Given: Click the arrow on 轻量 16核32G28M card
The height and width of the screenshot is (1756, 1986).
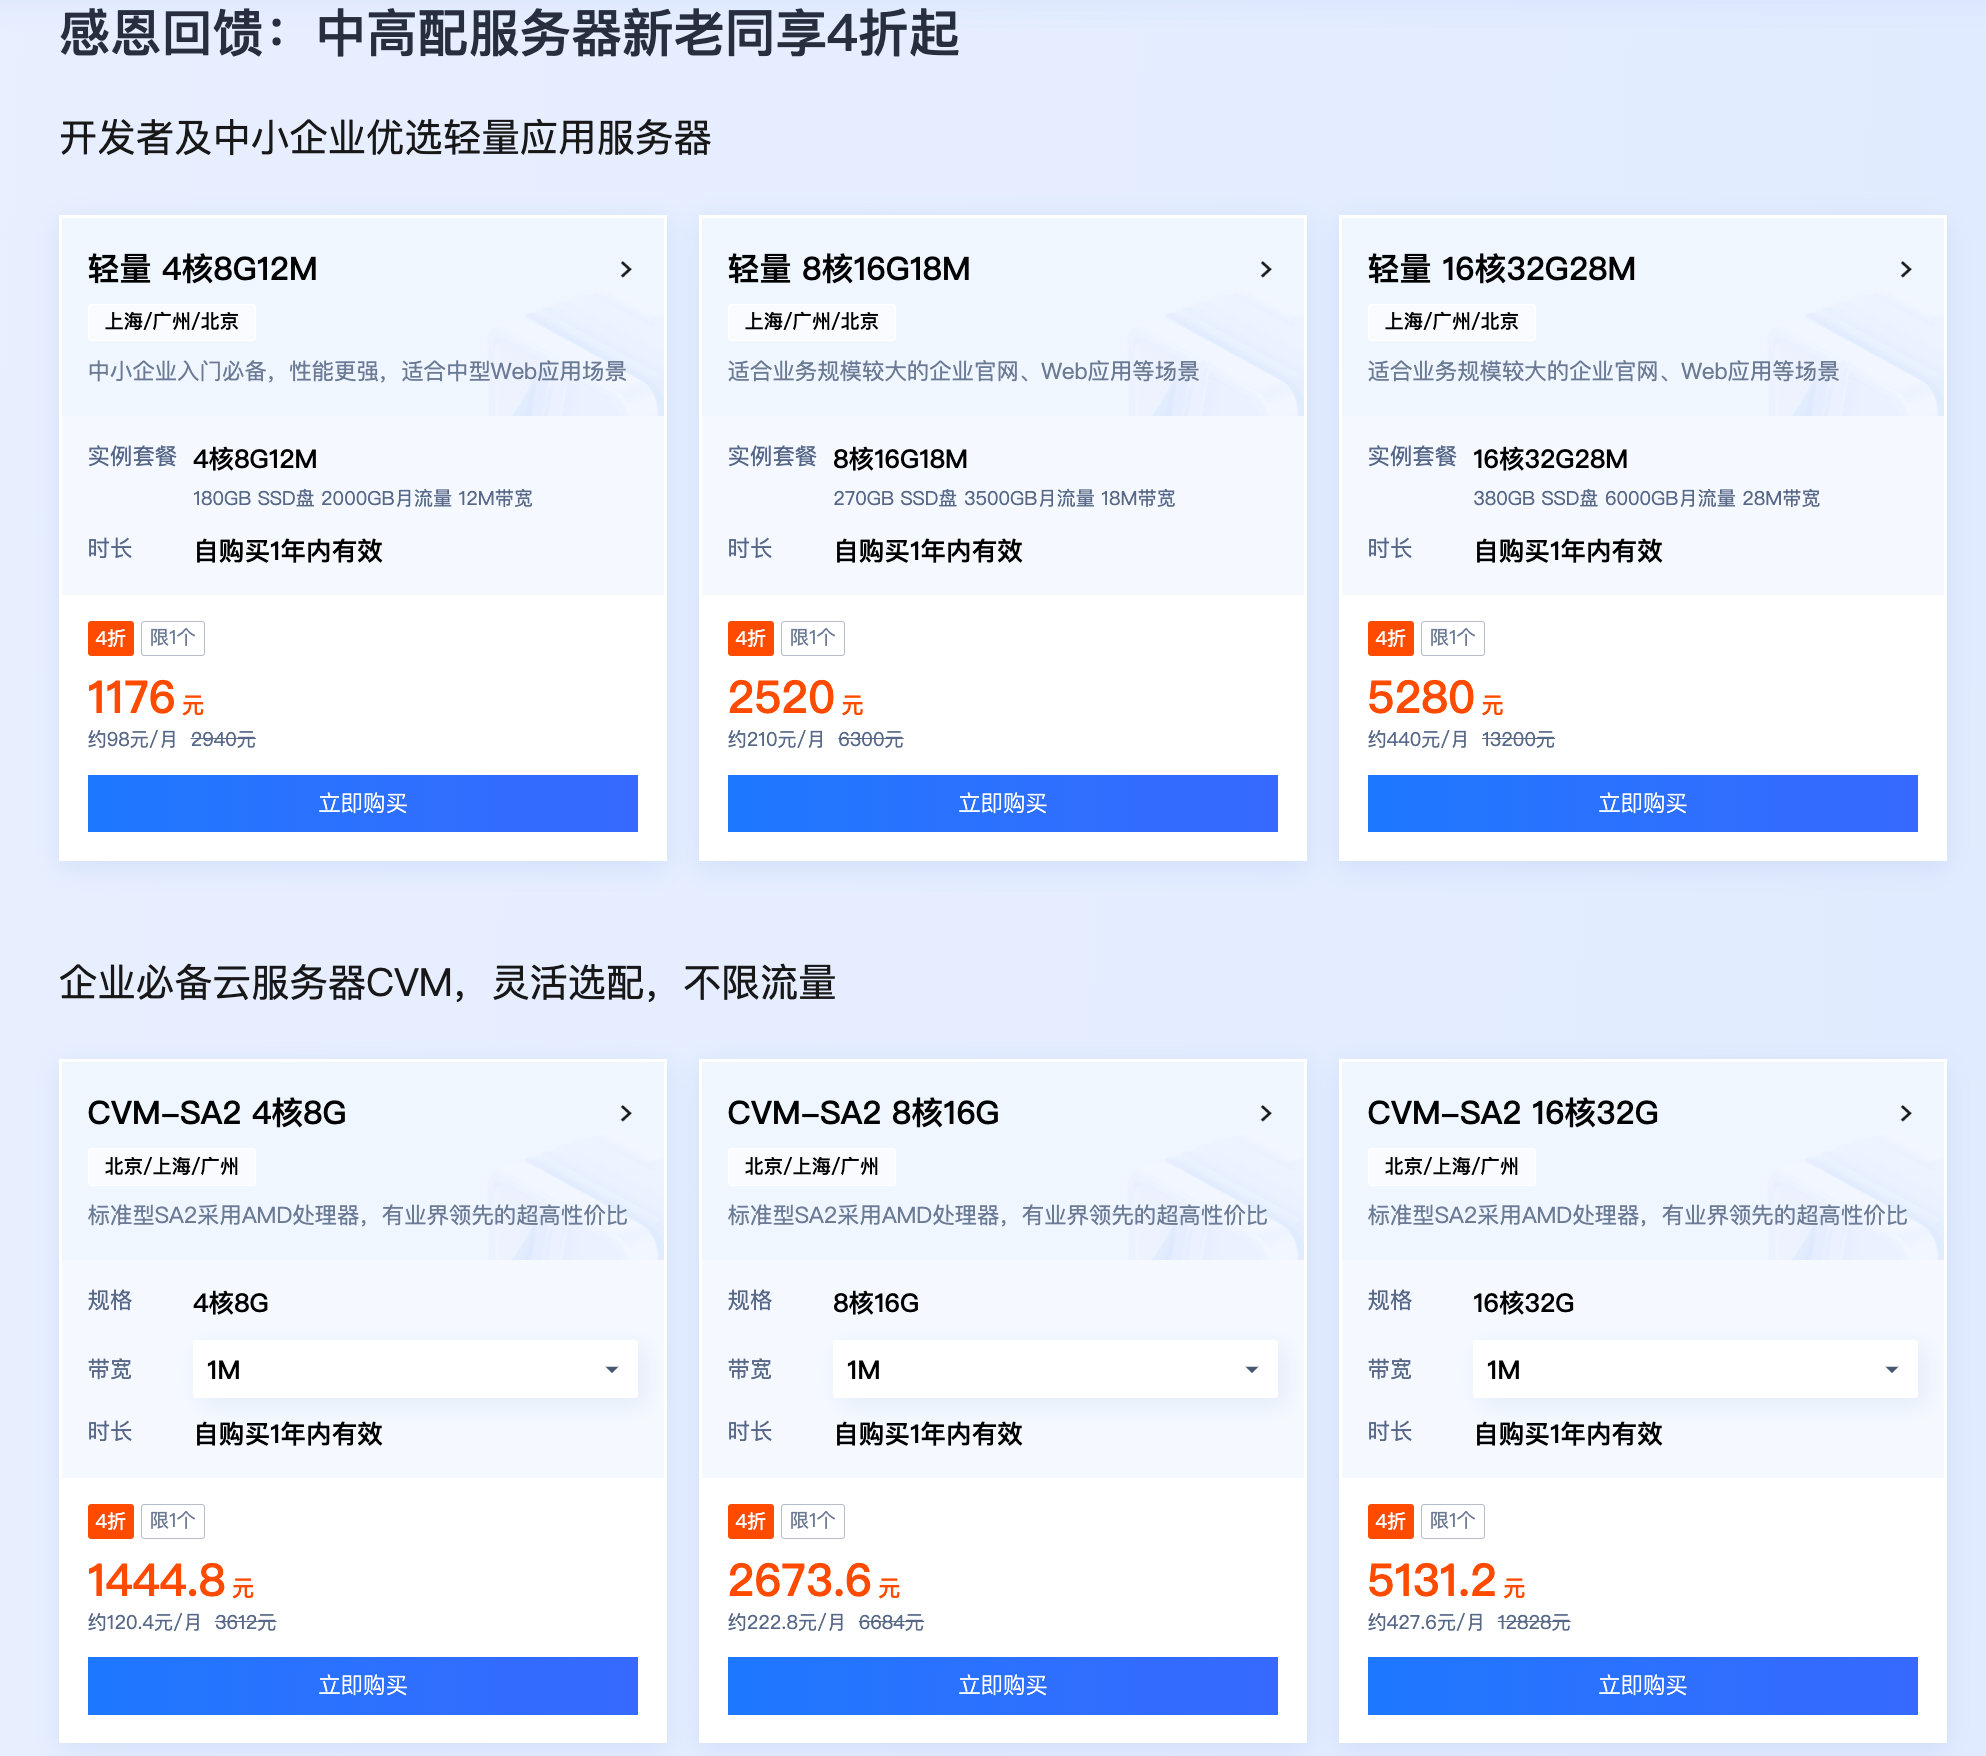Looking at the screenshot, I should [x=1906, y=269].
